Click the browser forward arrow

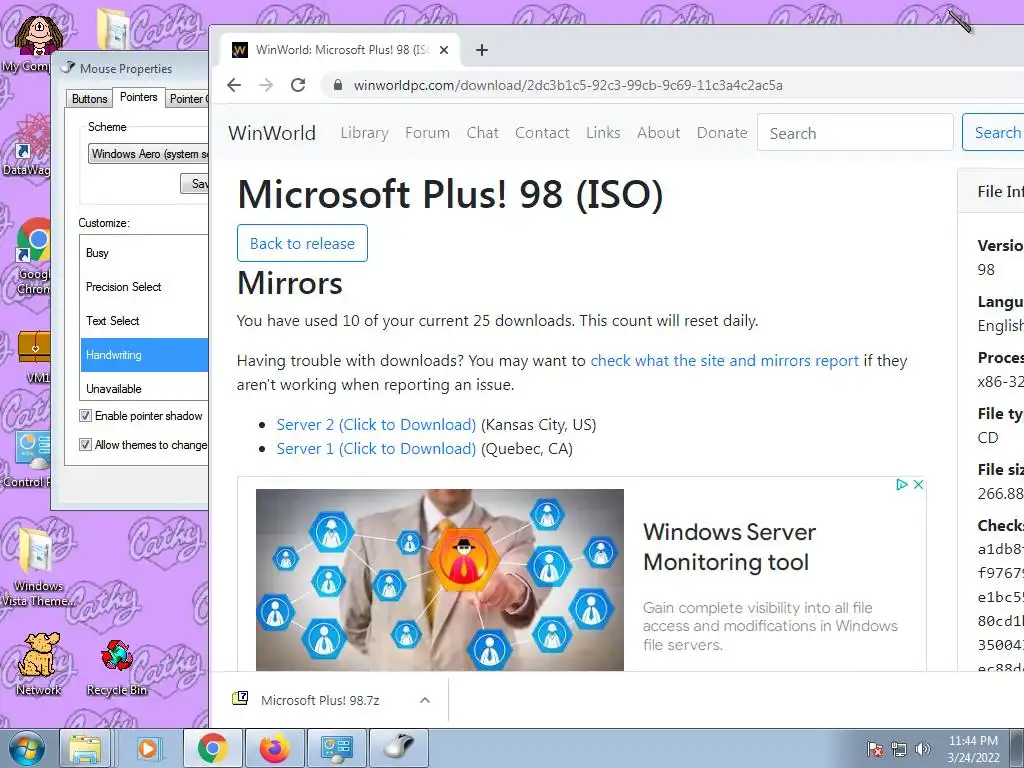point(266,85)
